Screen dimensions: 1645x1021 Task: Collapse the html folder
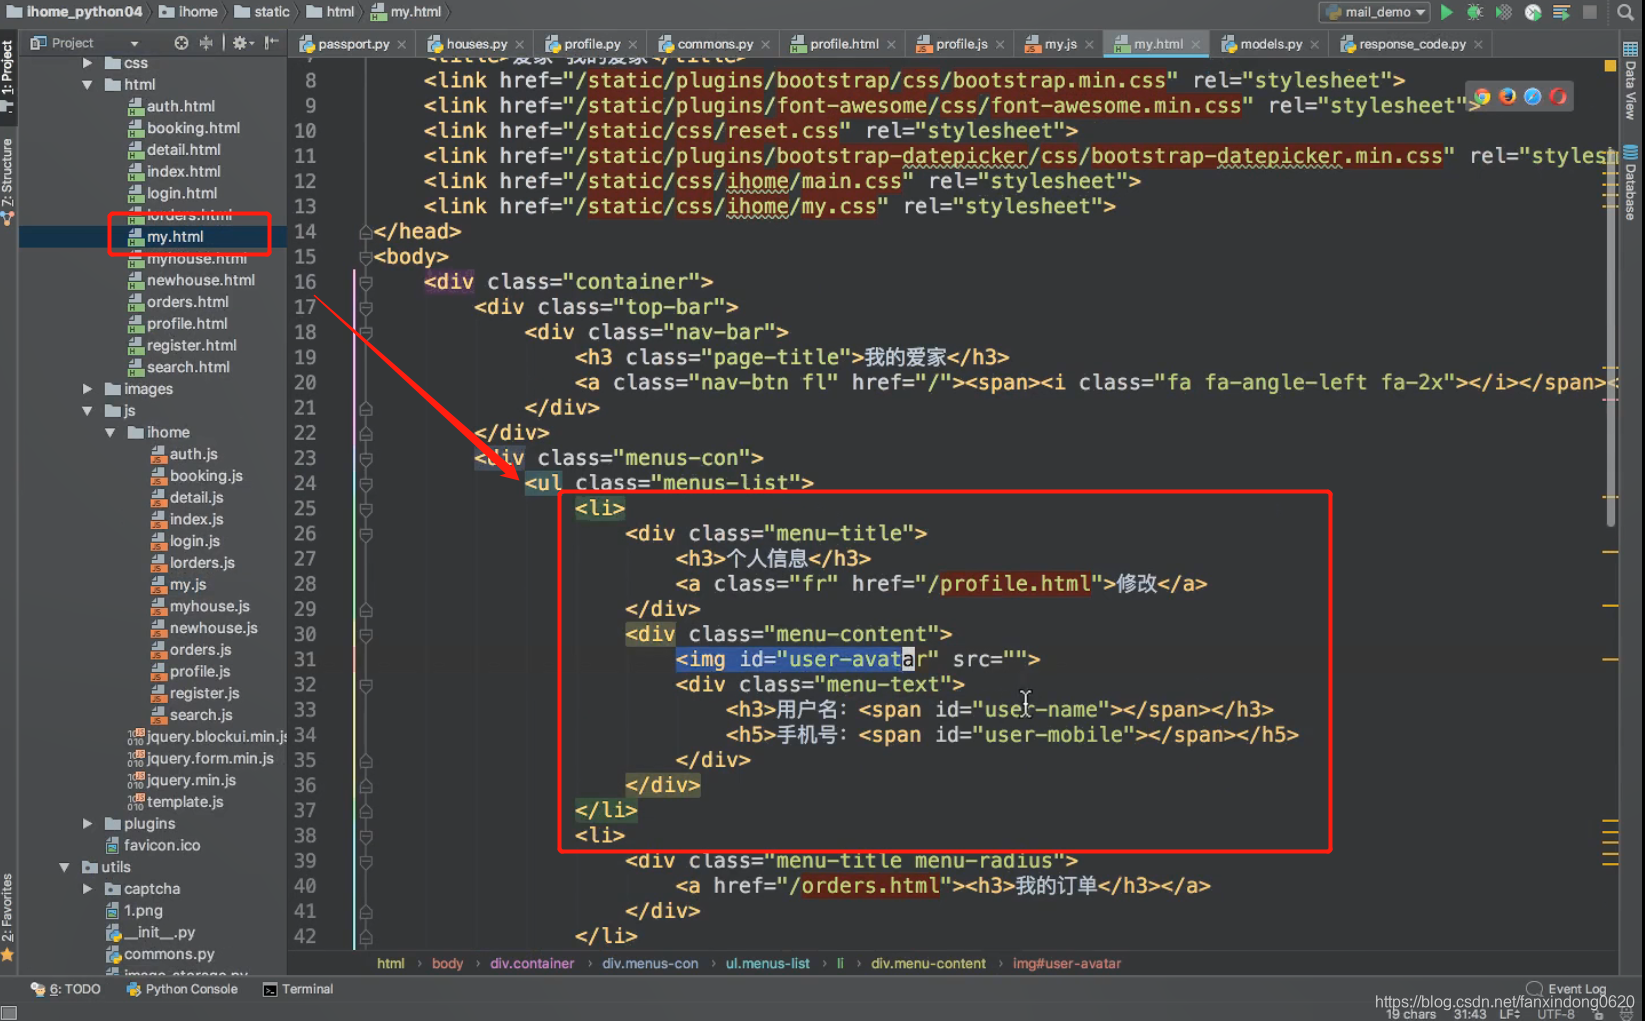[x=88, y=85]
